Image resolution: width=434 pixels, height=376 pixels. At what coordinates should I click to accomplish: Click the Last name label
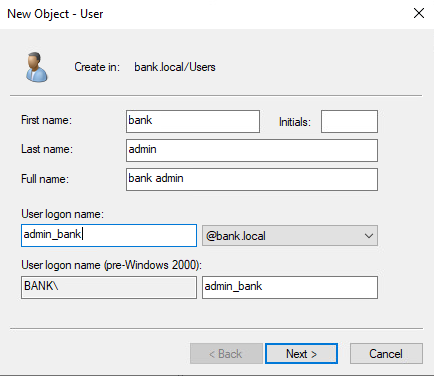47,149
